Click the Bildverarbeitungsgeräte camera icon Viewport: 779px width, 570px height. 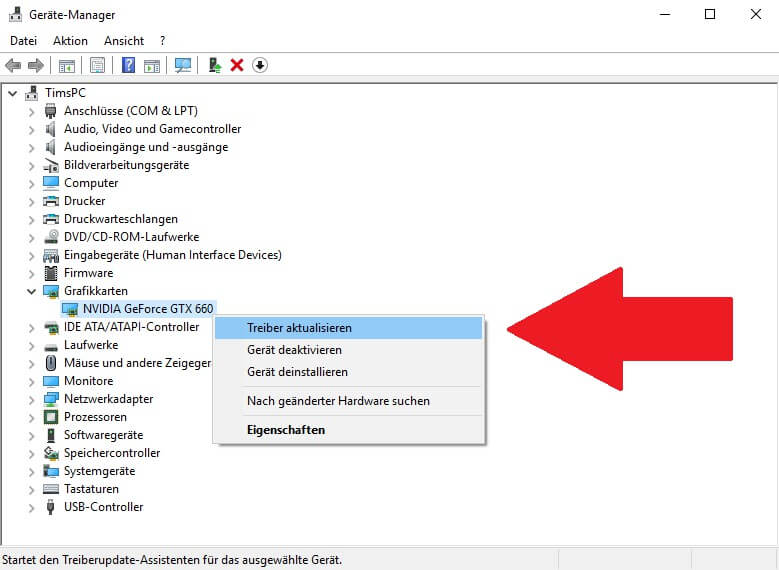[x=51, y=165]
